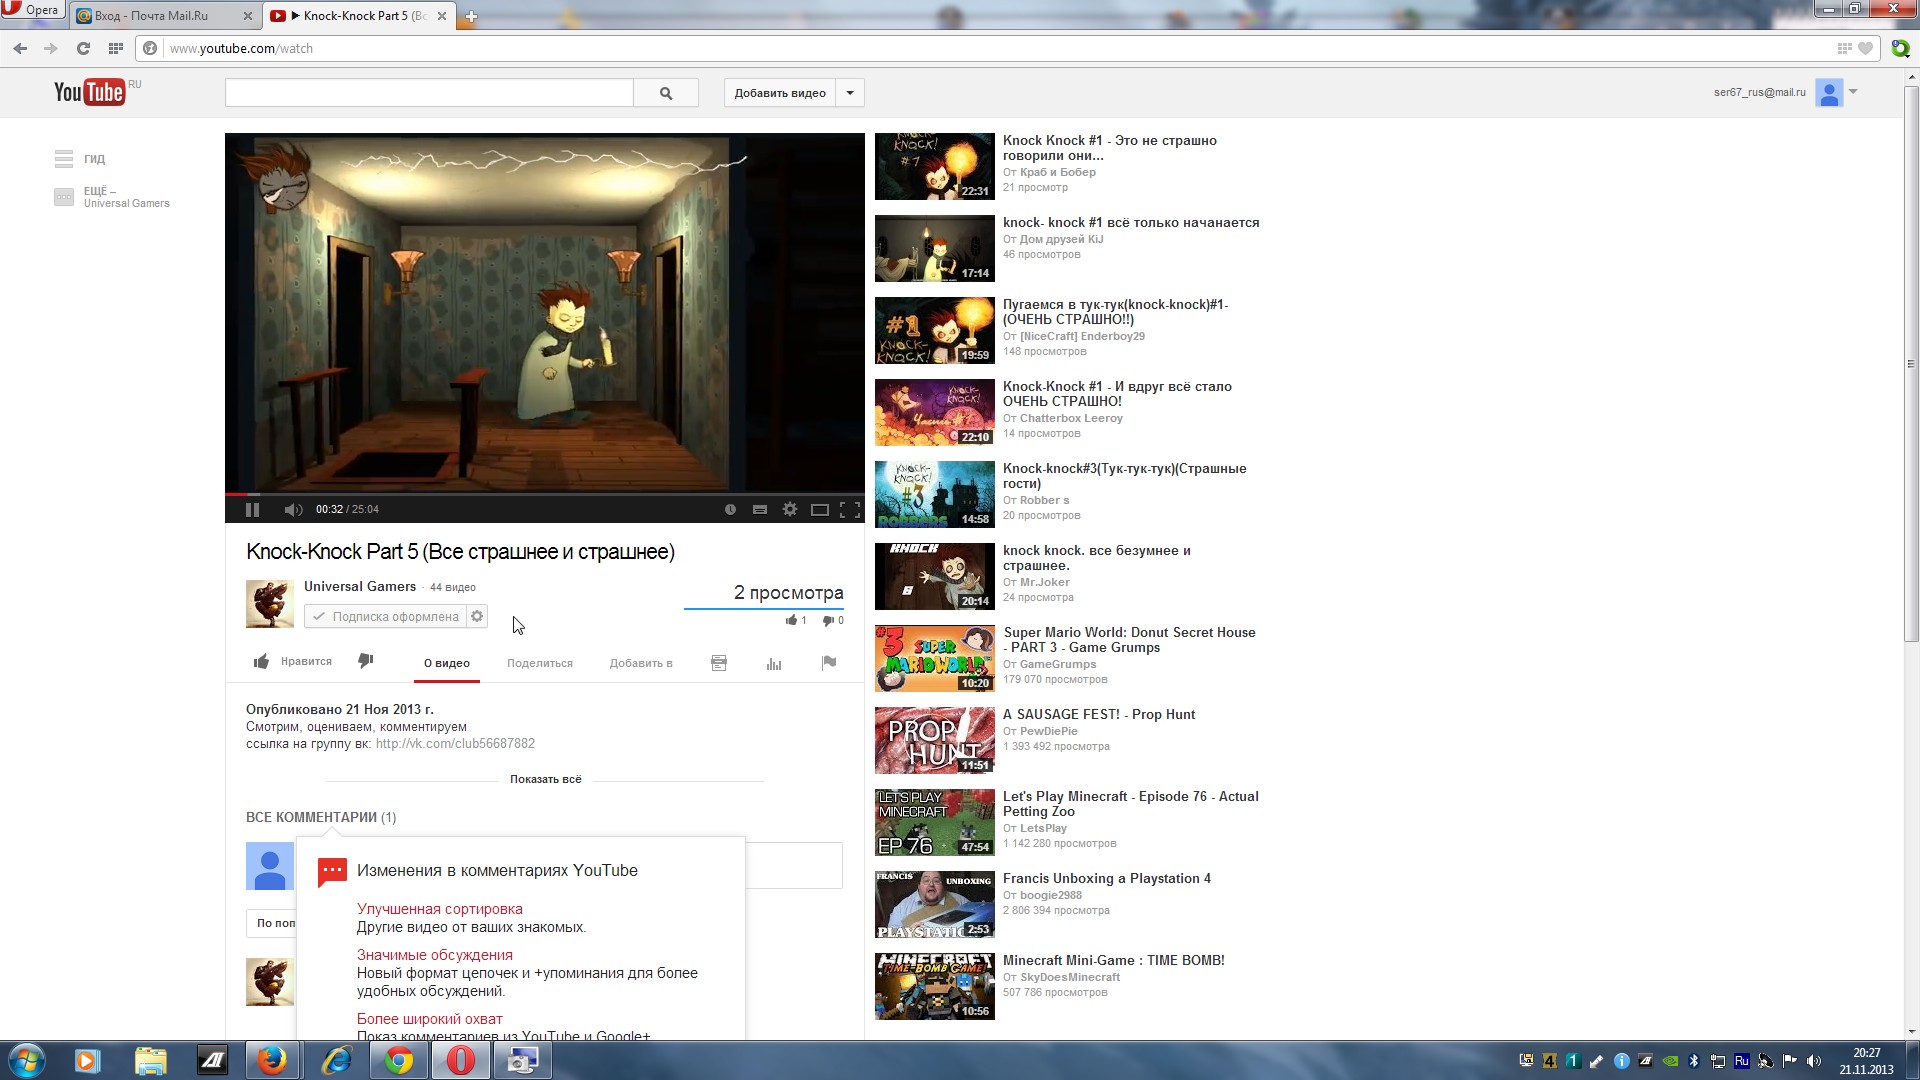Switch the player to theater size
The image size is (1920, 1080).
coord(820,510)
